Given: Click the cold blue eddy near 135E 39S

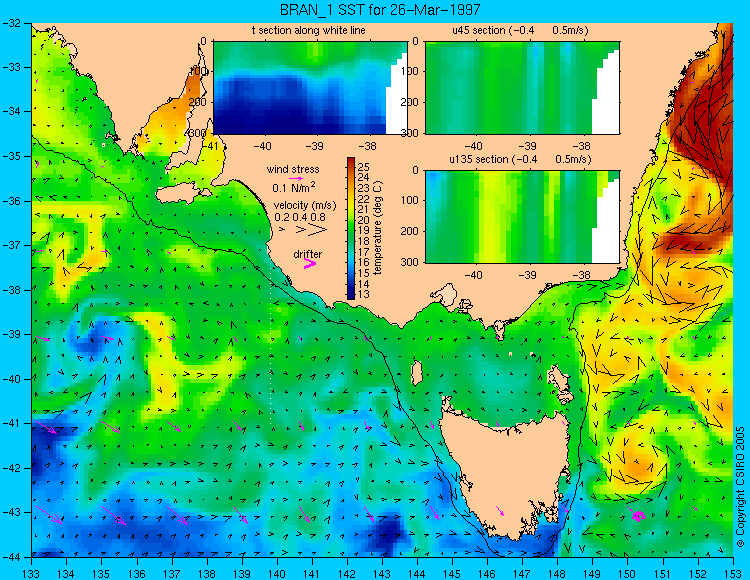Looking at the screenshot, I should [x=91, y=337].
